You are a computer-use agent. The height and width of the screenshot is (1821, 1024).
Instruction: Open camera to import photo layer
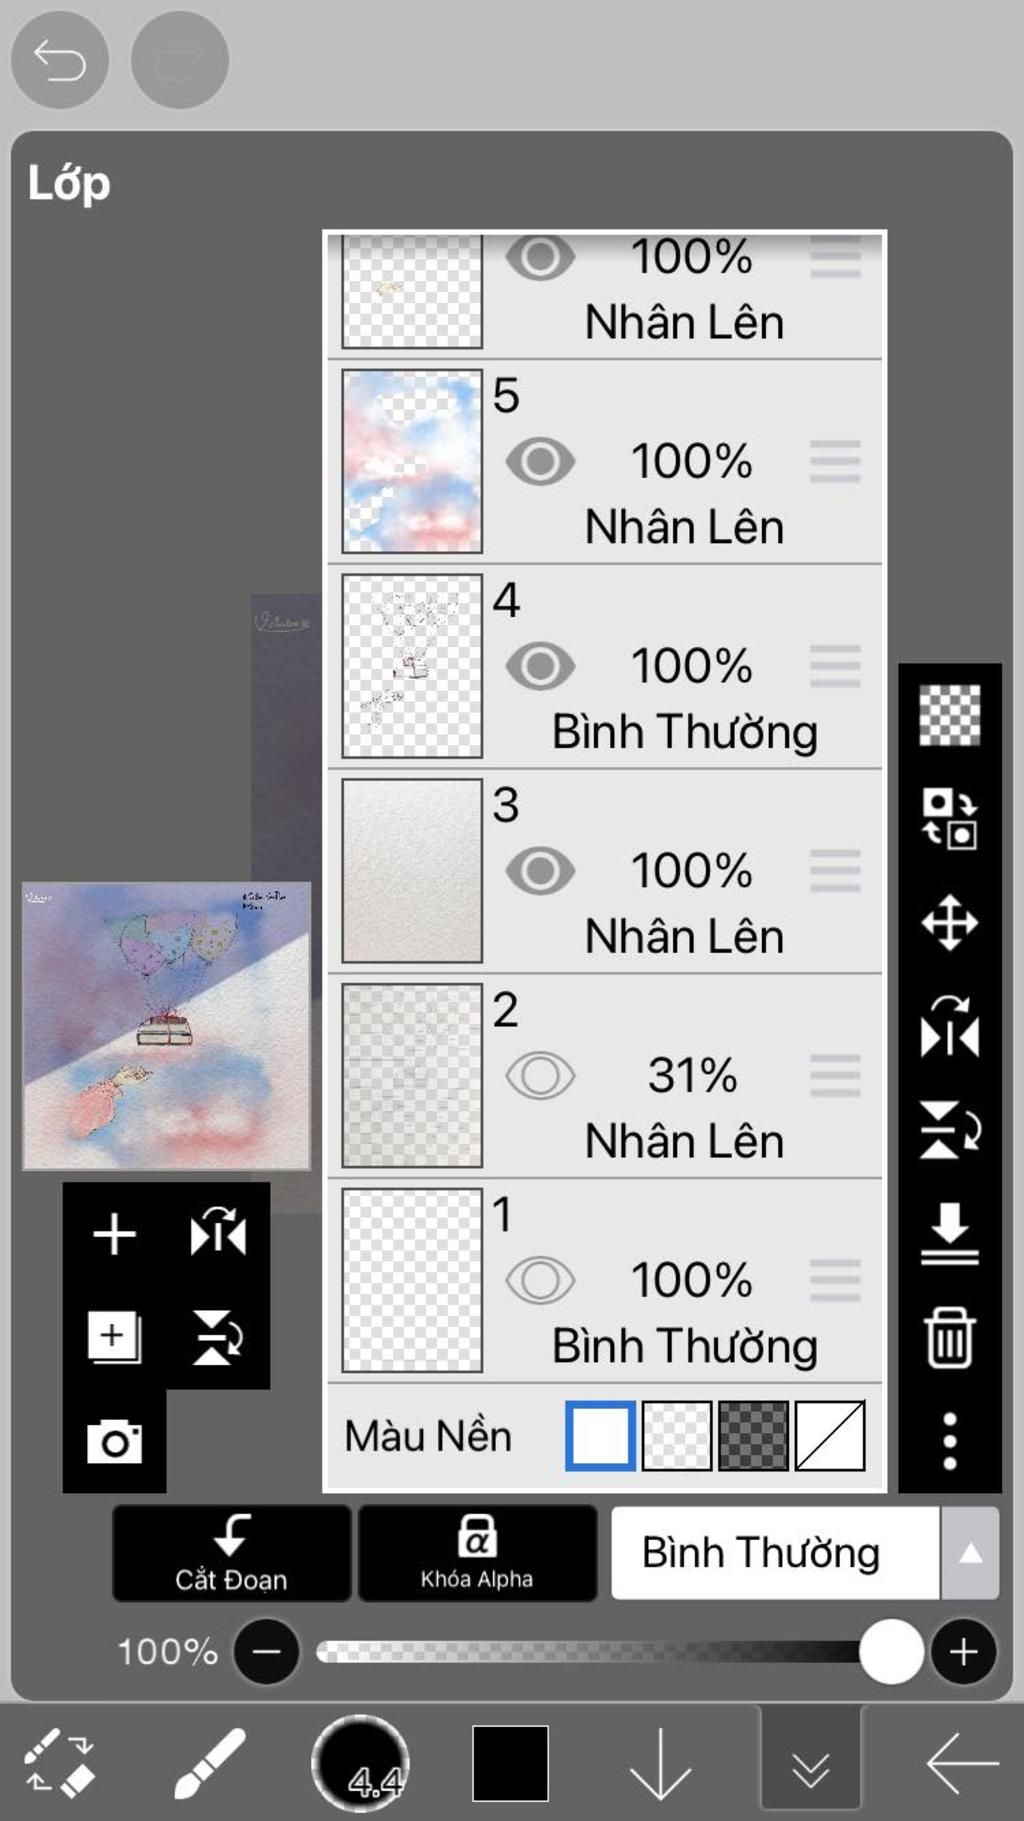(x=114, y=1441)
